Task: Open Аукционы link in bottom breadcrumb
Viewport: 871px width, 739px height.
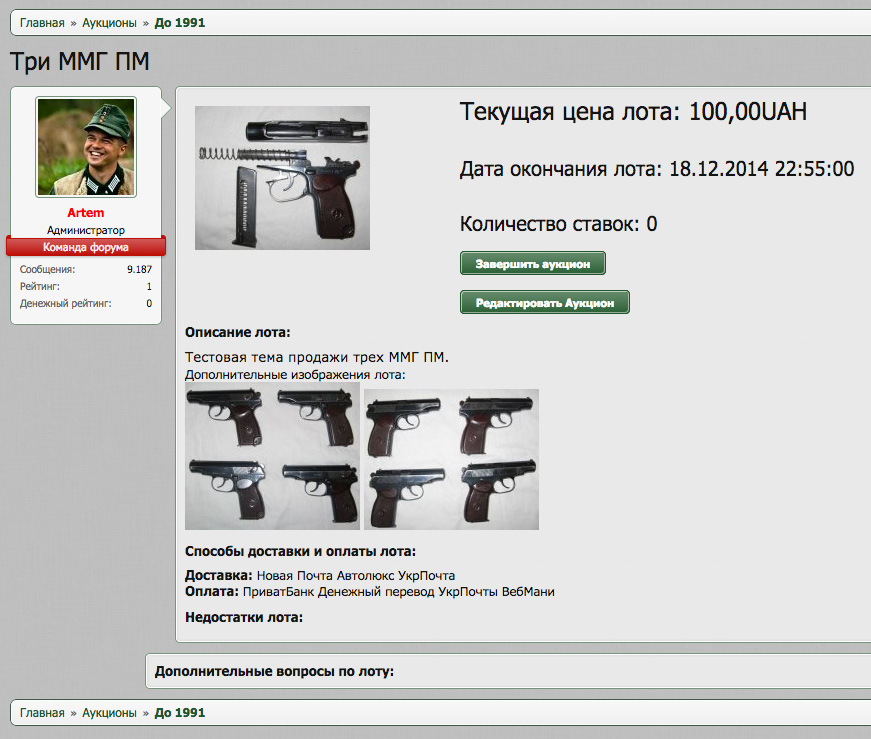Action: tap(109, 713)
